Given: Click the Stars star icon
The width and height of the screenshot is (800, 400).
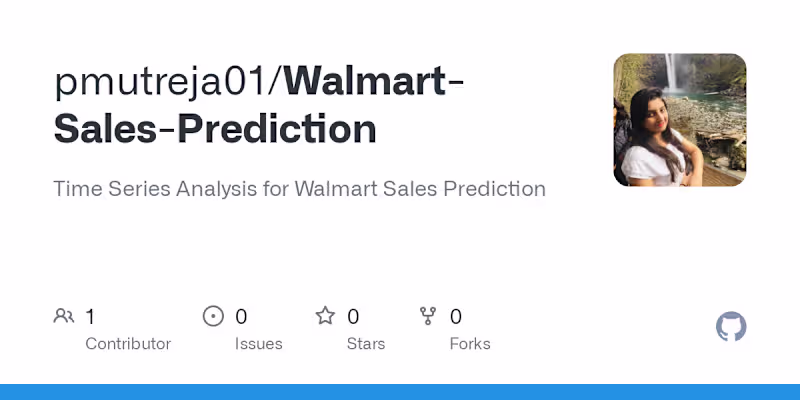Looking at the screenshot, I should (x=325, y=317).
